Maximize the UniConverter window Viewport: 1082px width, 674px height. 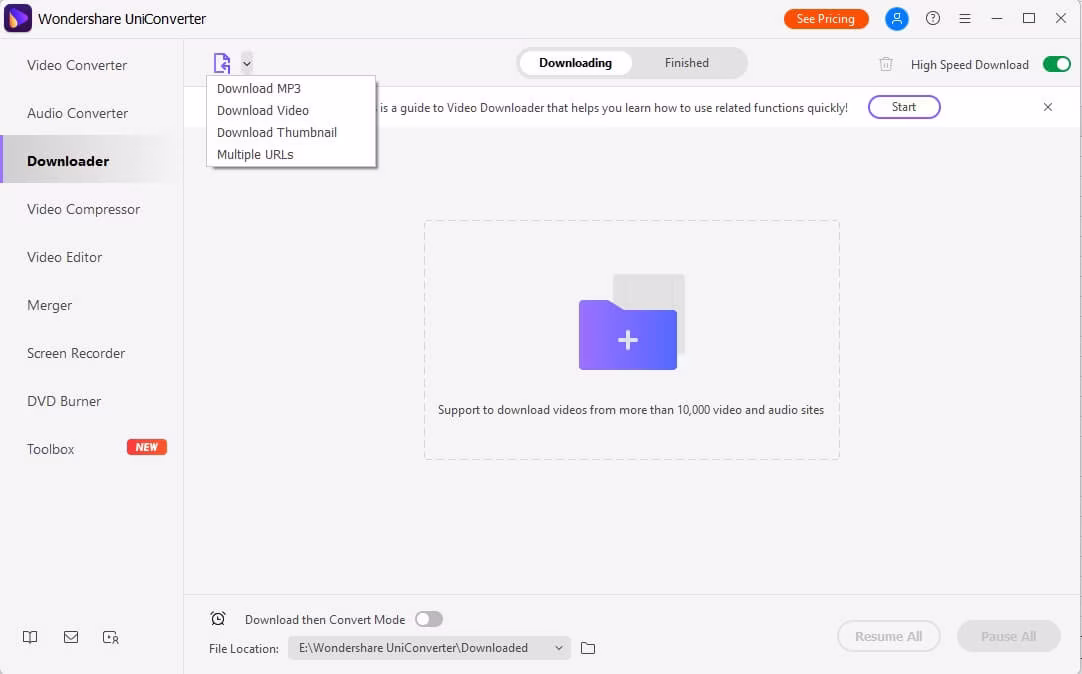pyautogui.click(x=1029, y=19)
